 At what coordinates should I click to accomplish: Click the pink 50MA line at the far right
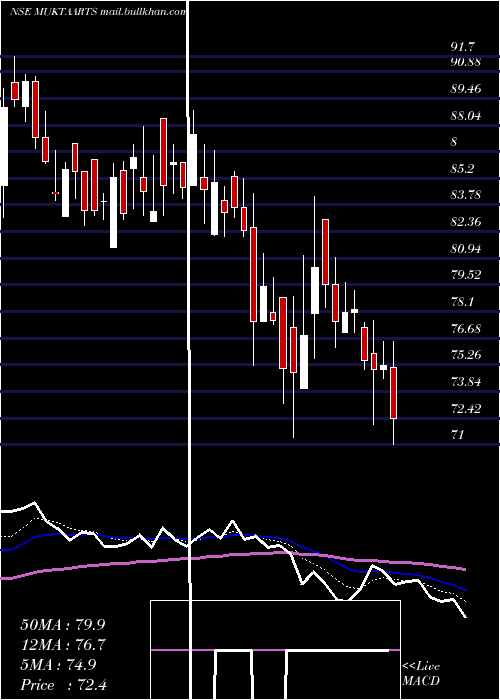click(x=462, y=568)
